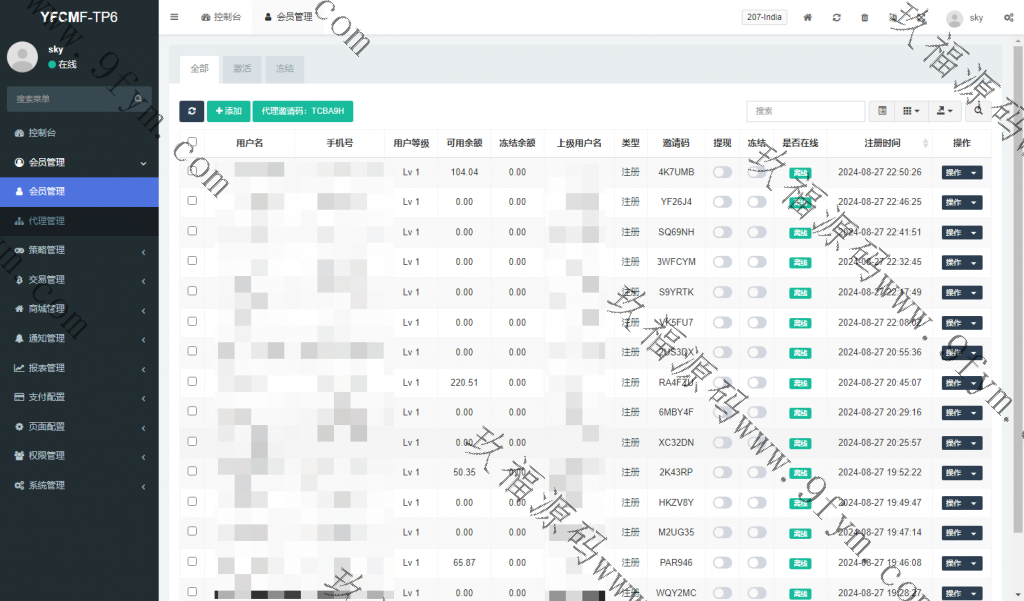
Task: Expand 策略管理 in the sidebar
Action: [79, 250]
